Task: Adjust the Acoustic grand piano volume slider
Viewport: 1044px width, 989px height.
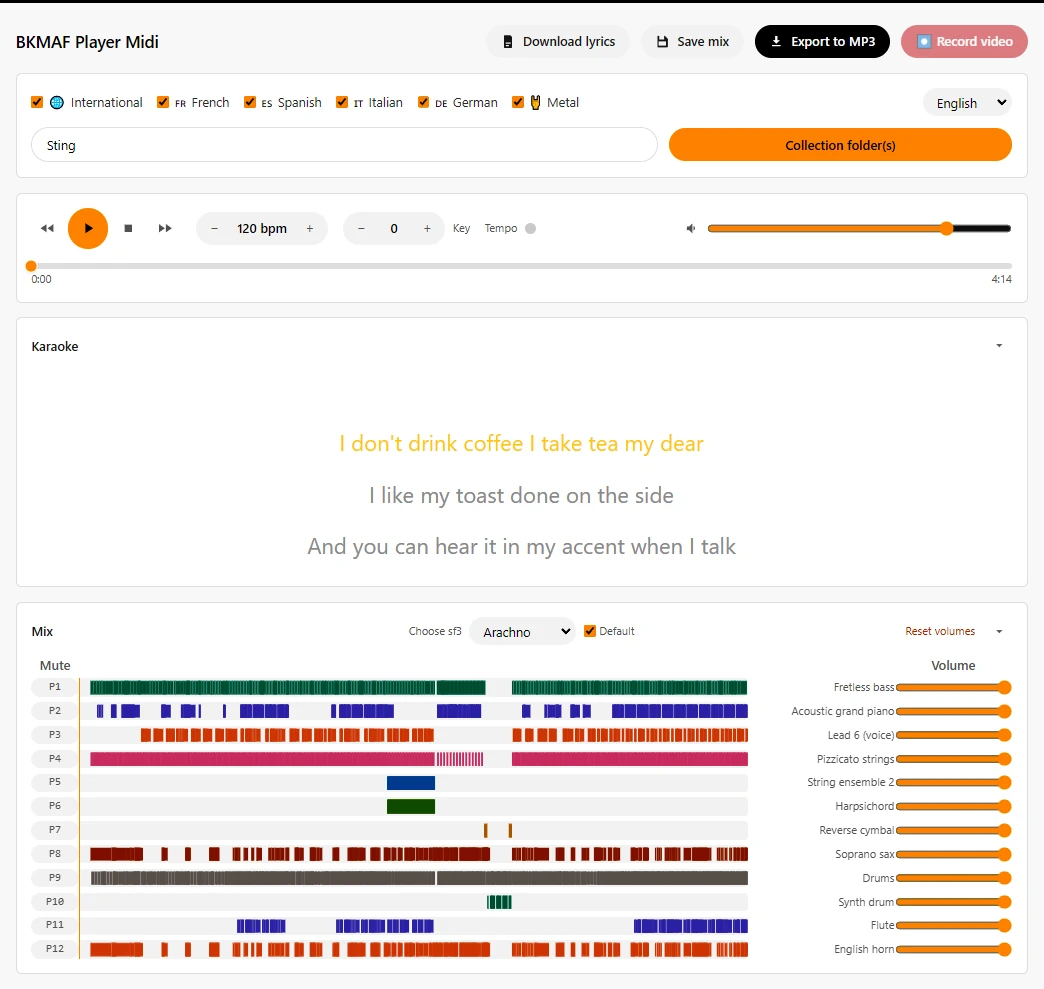Action: pyautogui.click(x=953, y=711)
